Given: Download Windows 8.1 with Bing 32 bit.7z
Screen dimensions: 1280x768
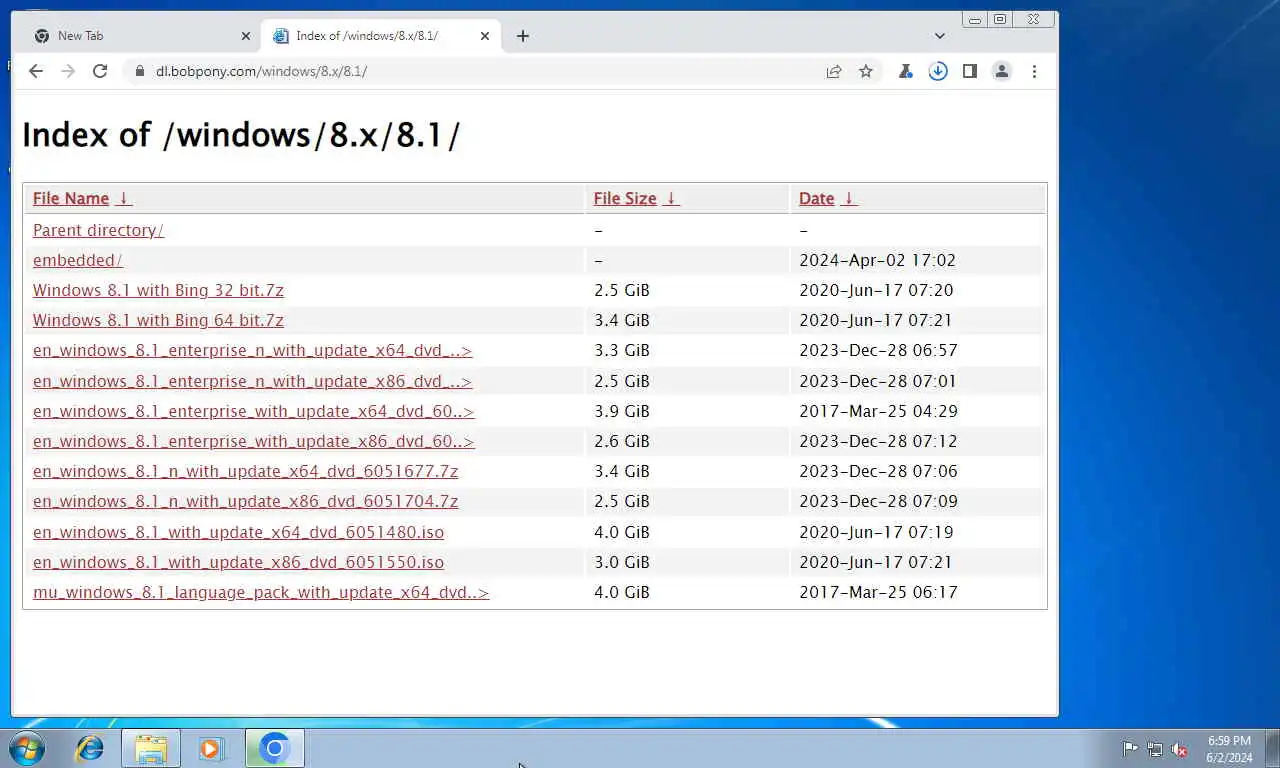Looking at the screenshot, I should pos(158,290).
